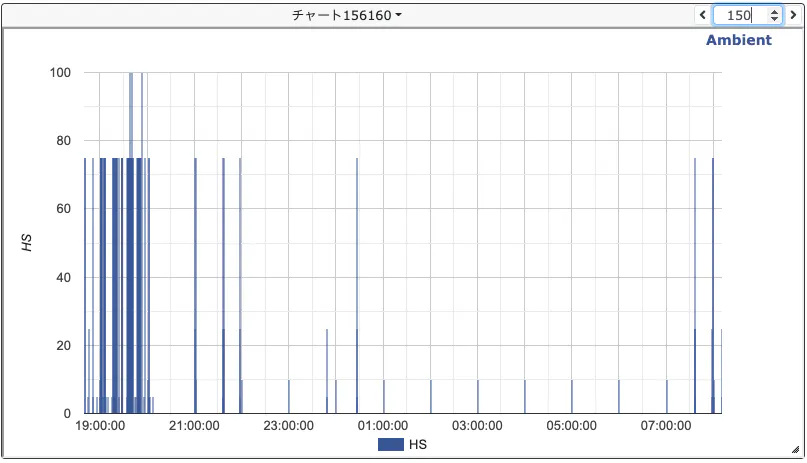Click the 07:00:00 x-axis label
807x463 pixels.
coord(667,426)
